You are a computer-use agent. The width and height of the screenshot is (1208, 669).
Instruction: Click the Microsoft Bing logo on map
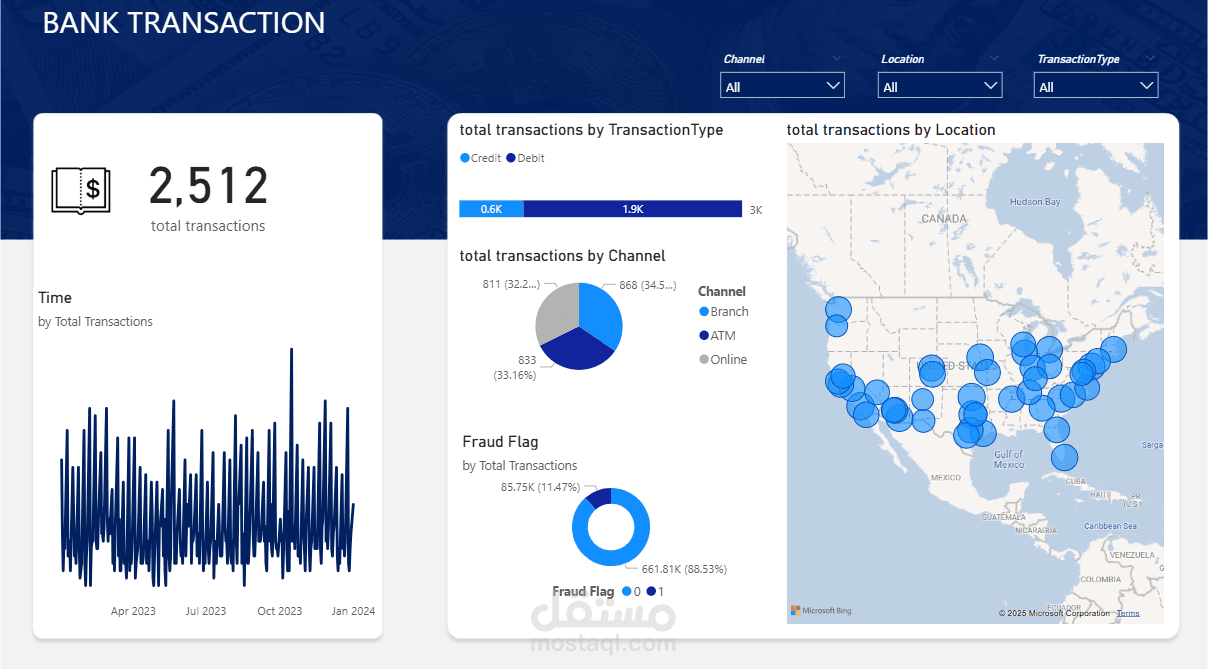point(821,610)
